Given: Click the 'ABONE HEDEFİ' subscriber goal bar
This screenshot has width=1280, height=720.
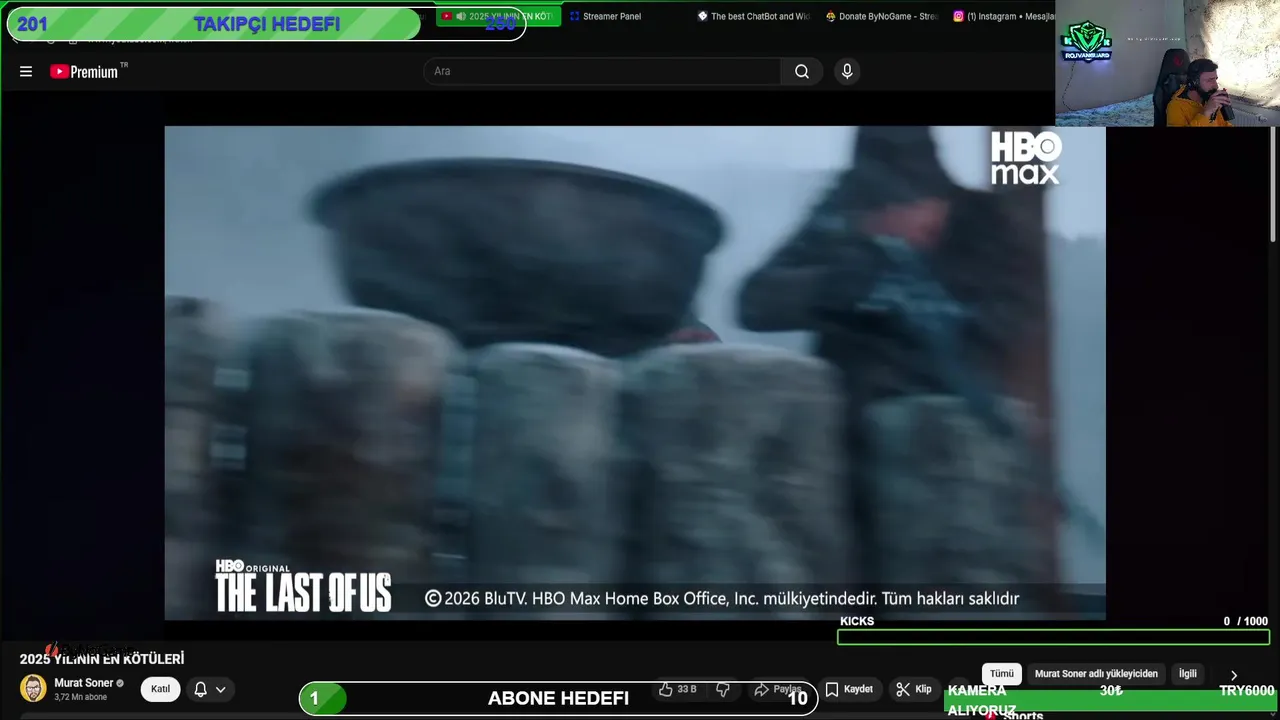Looking at the screenshot, I should tap(558, 698).
